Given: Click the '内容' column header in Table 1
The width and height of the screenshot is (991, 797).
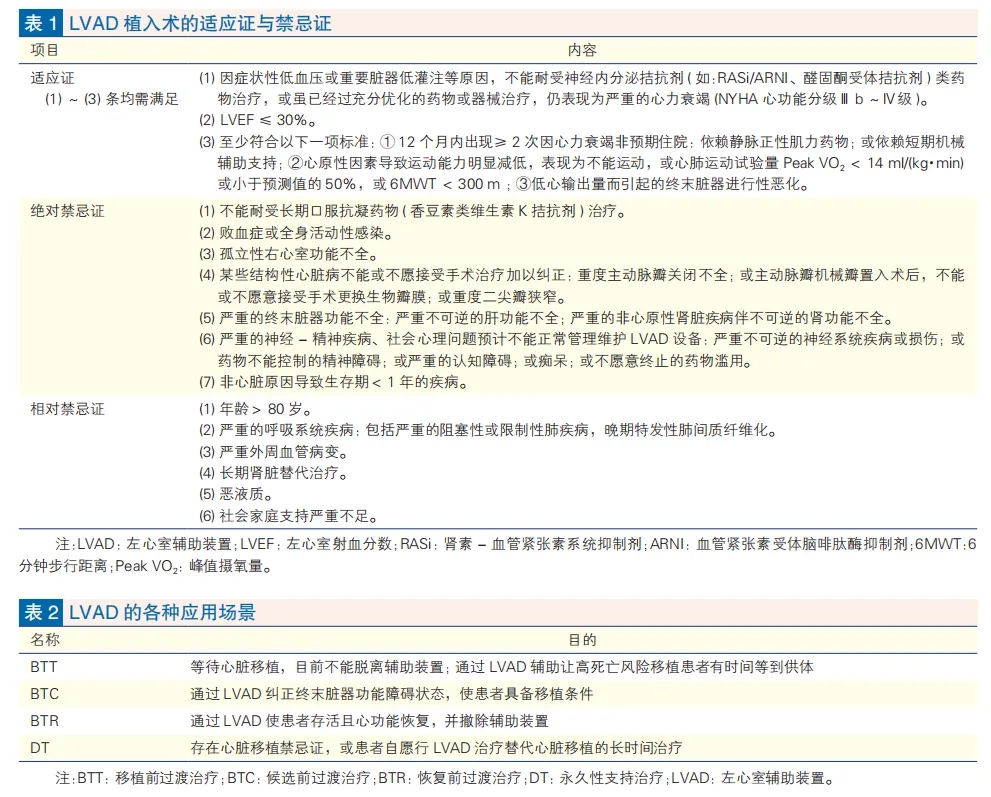Looking at the screenshot, I should tap(582, 49).
